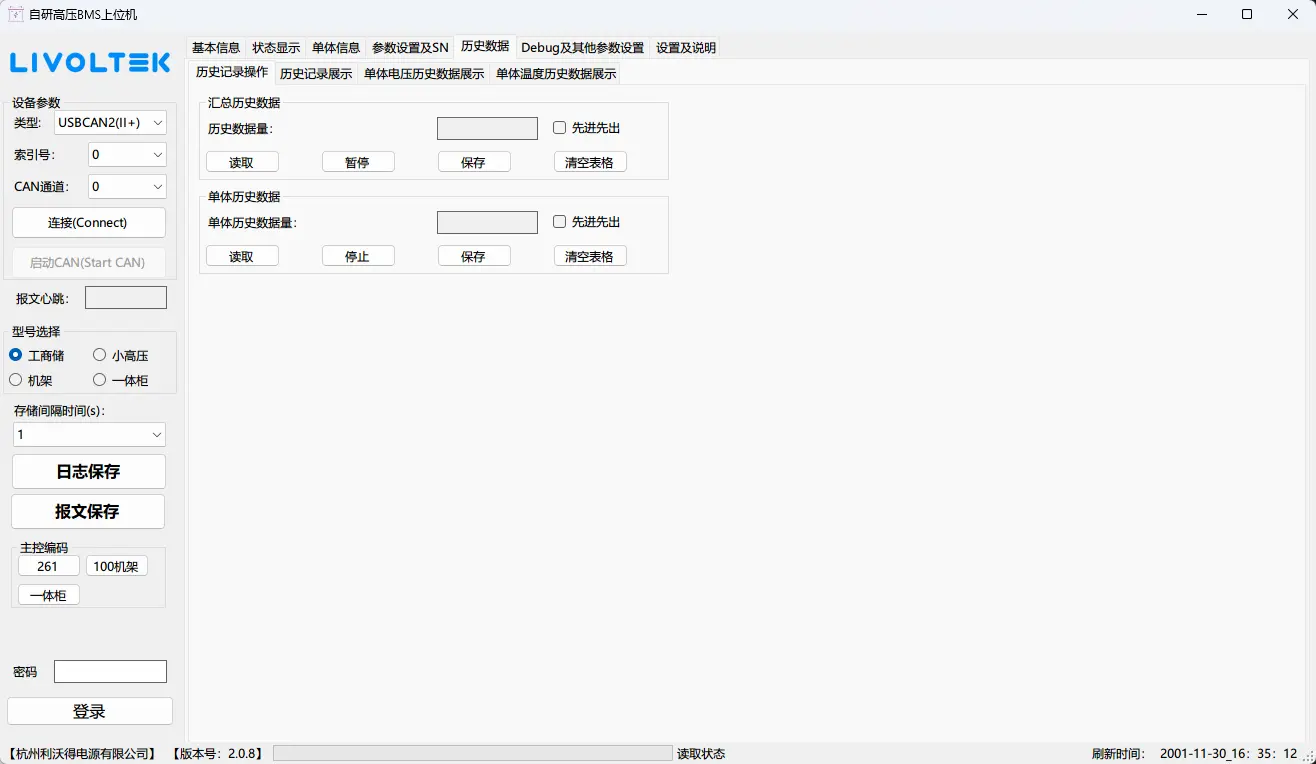Enable 先进先出 checkbox under 单体历史数据
The image size is (1316, 764).
(x=559, y=222)
